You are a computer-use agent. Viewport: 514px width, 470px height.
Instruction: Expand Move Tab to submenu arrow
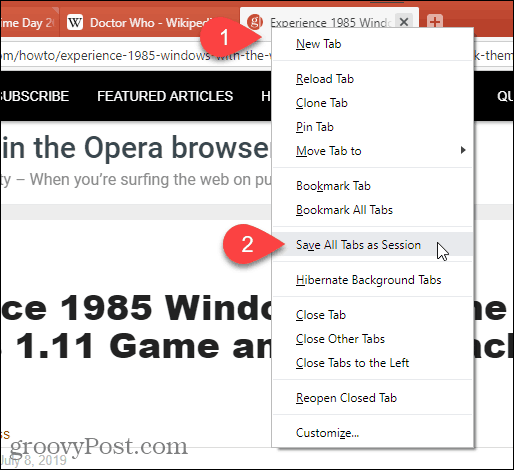coord(463,150)
